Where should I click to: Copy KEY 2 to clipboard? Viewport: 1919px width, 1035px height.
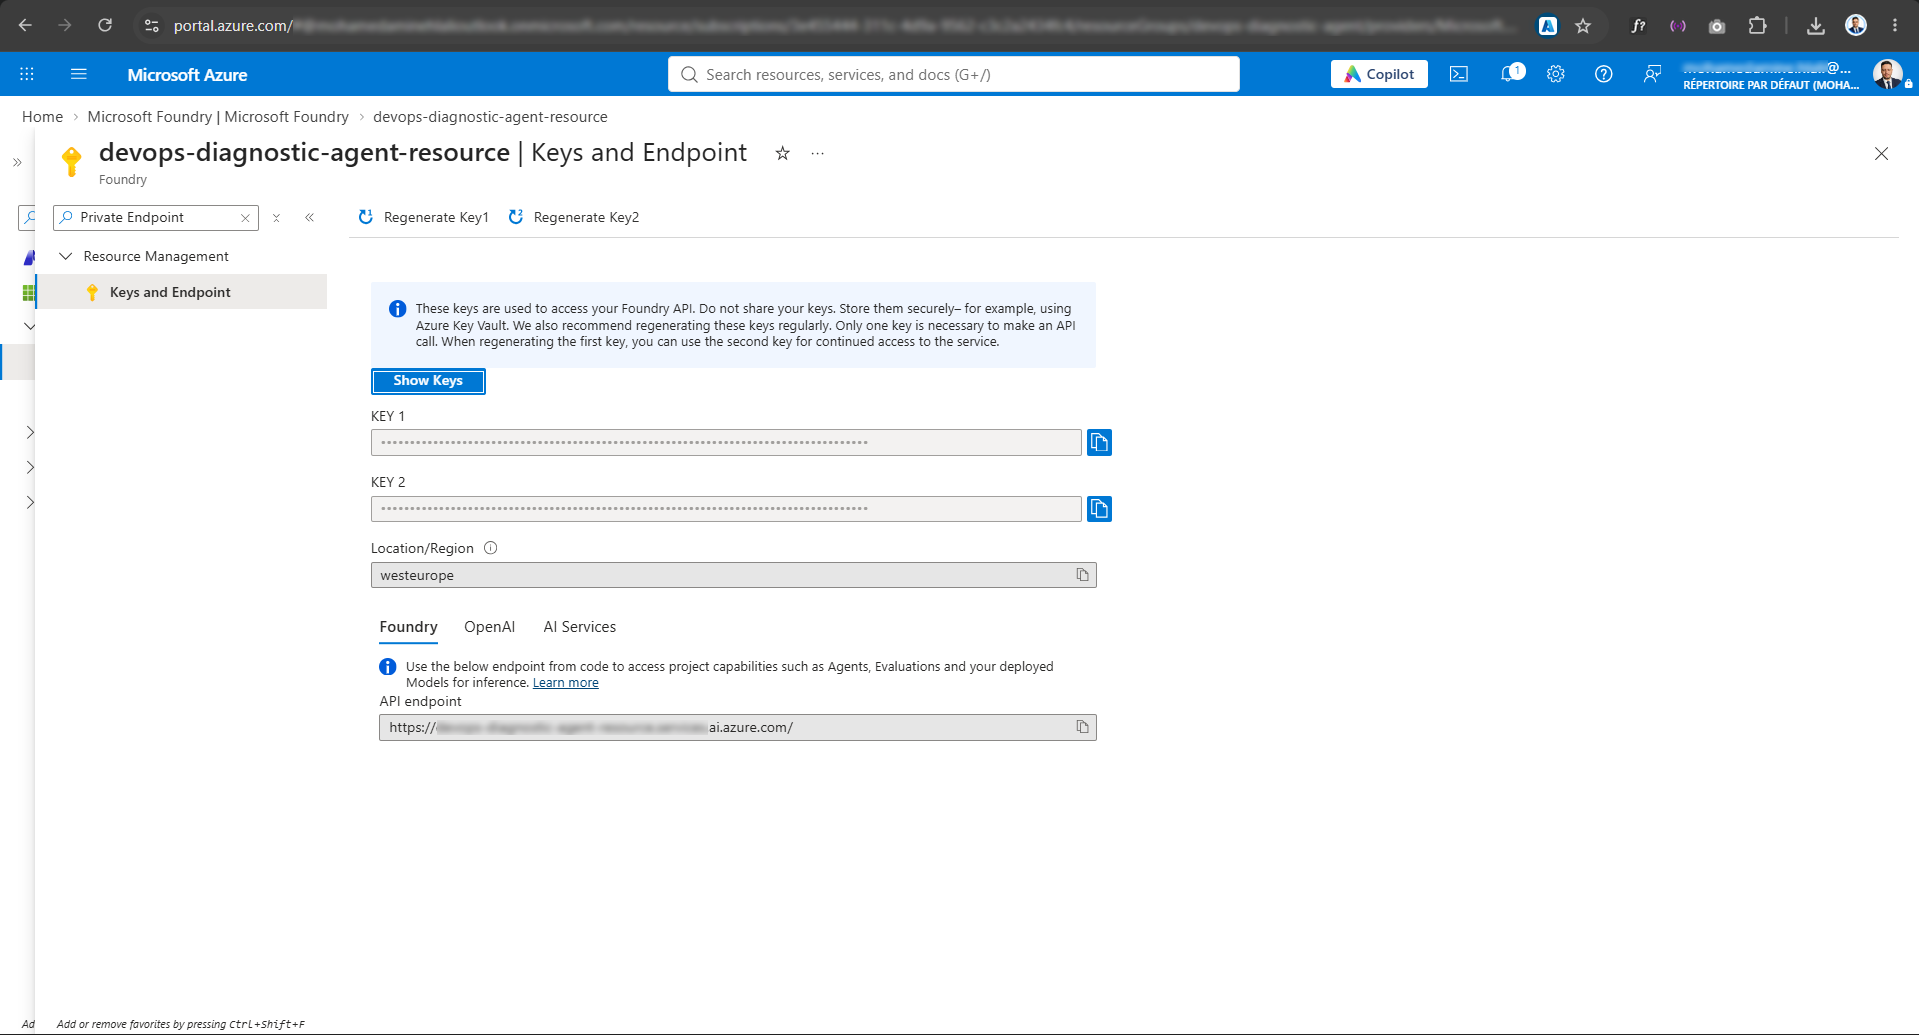pyautogui.click(x=1099, y=509)
